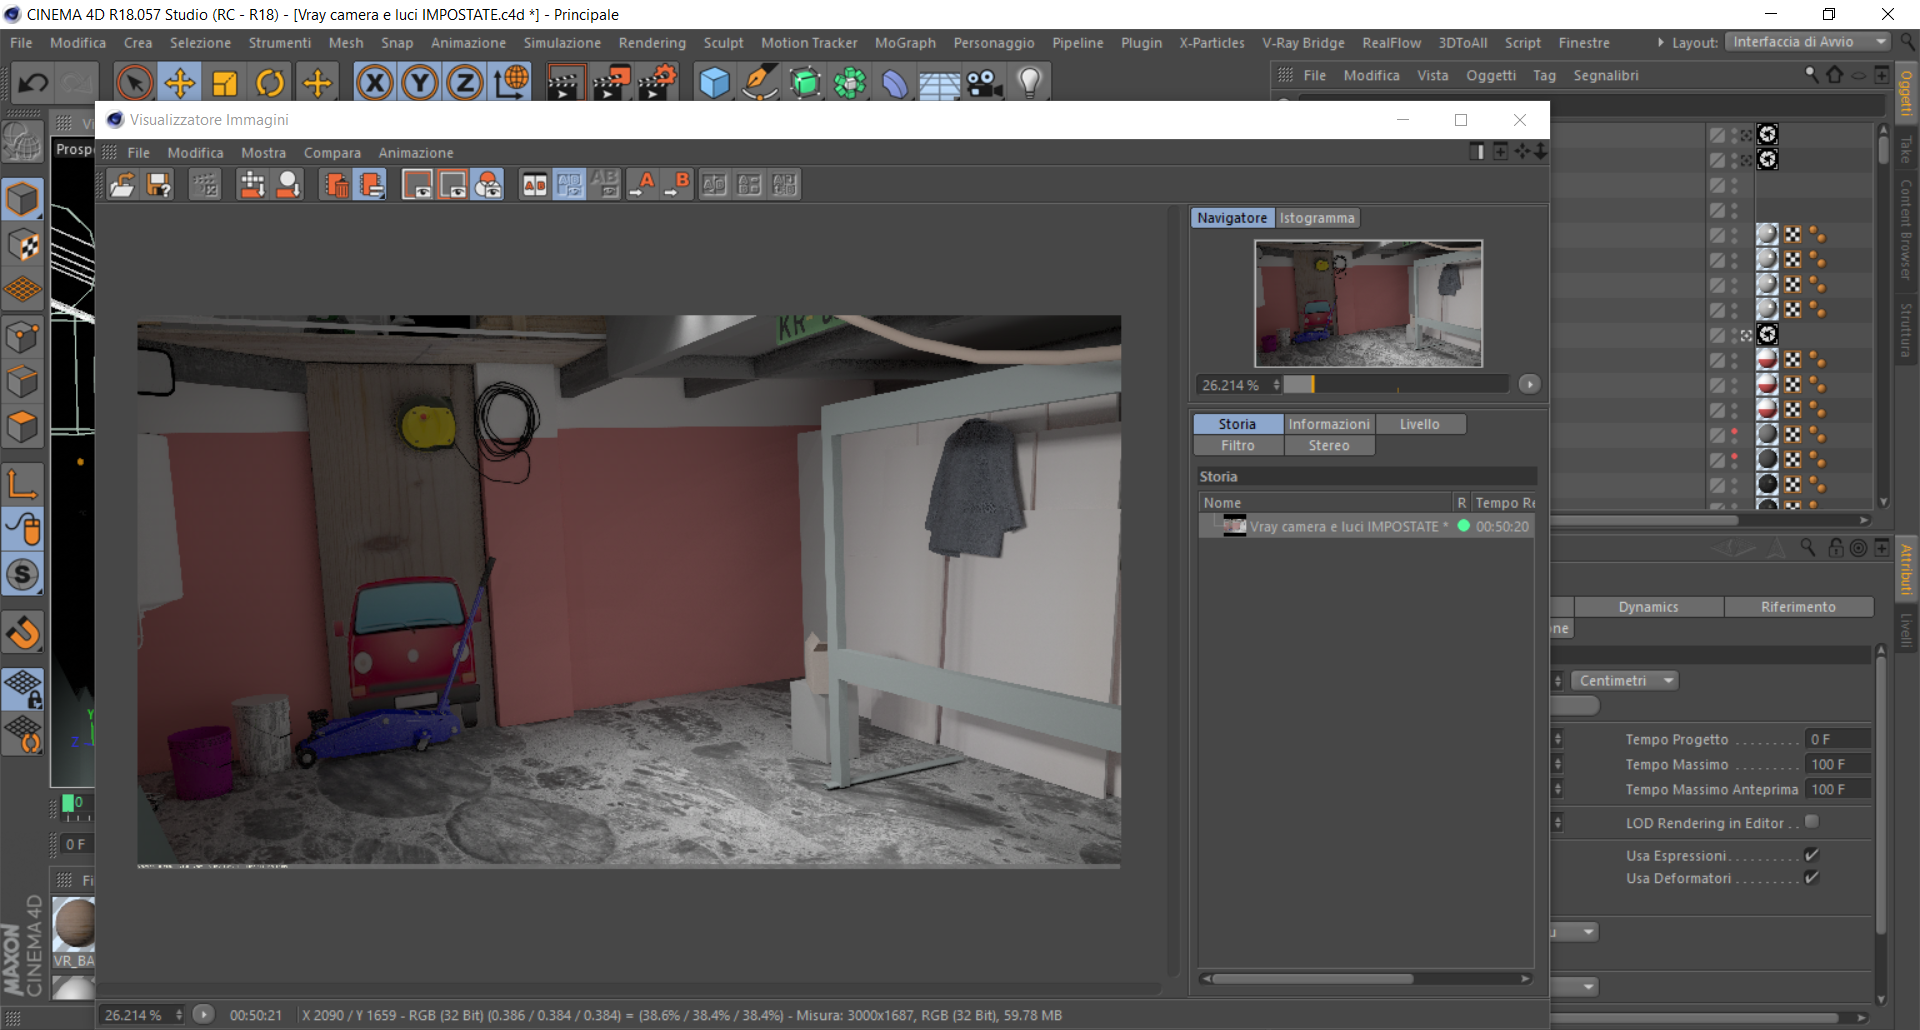Screen dimensions: 1920x1030
Task: Open the Tag menu in Object Manager
Action: coord(1544,76)
